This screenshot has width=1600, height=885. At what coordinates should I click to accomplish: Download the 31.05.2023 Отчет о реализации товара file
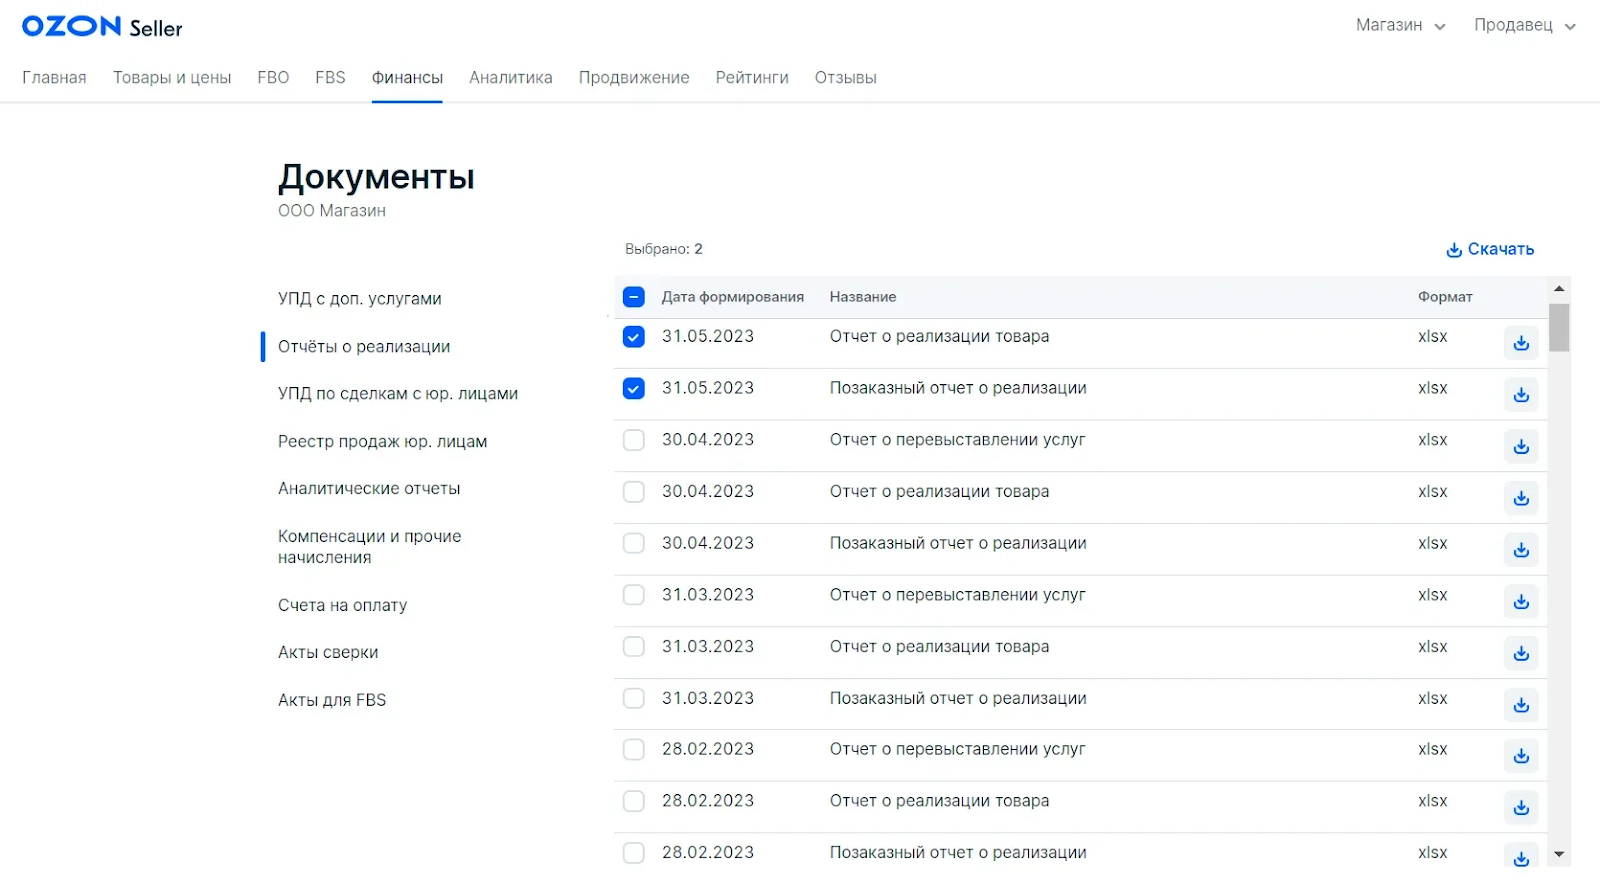tap(1521, 343)
